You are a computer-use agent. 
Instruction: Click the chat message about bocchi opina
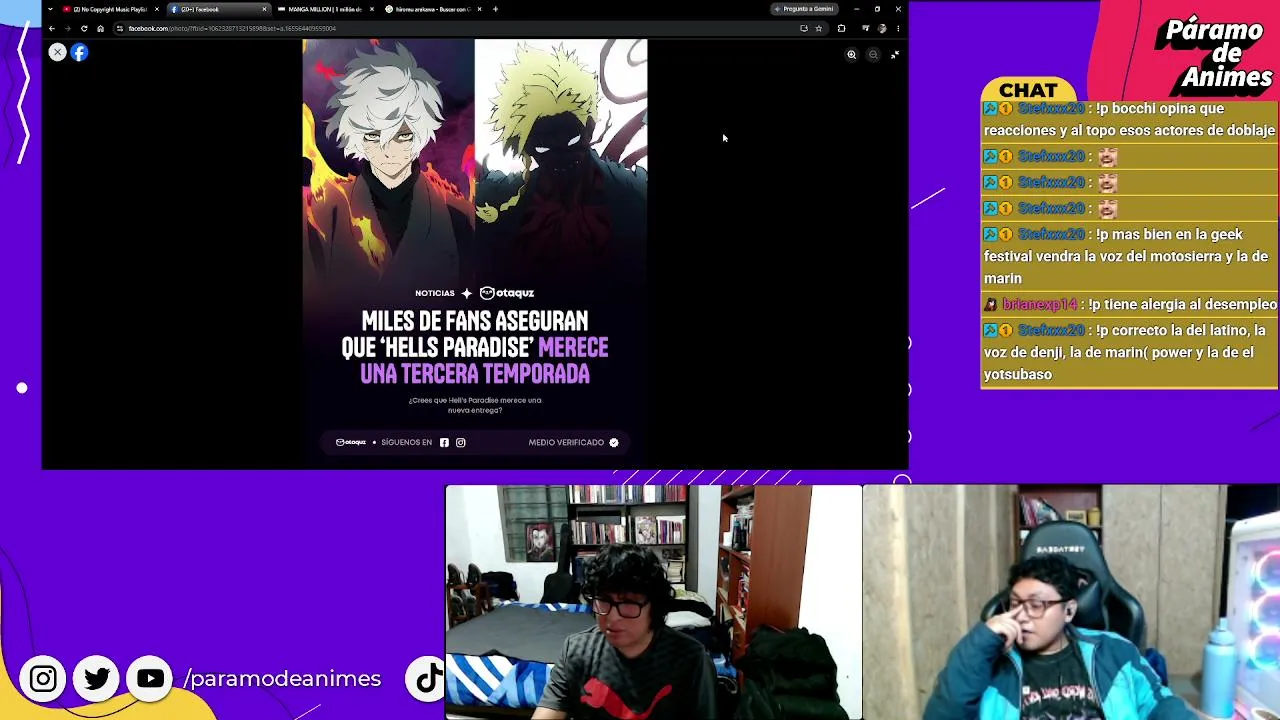[1129, 119]
